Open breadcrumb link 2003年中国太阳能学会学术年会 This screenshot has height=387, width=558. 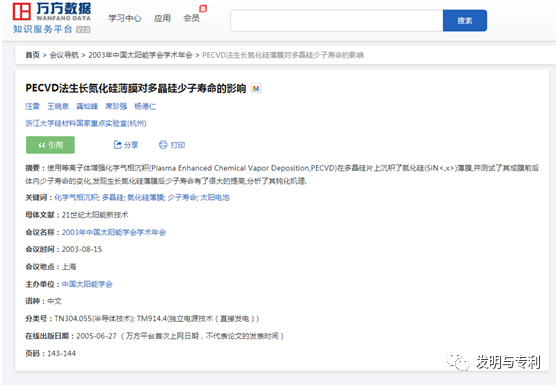click(140, 55)
